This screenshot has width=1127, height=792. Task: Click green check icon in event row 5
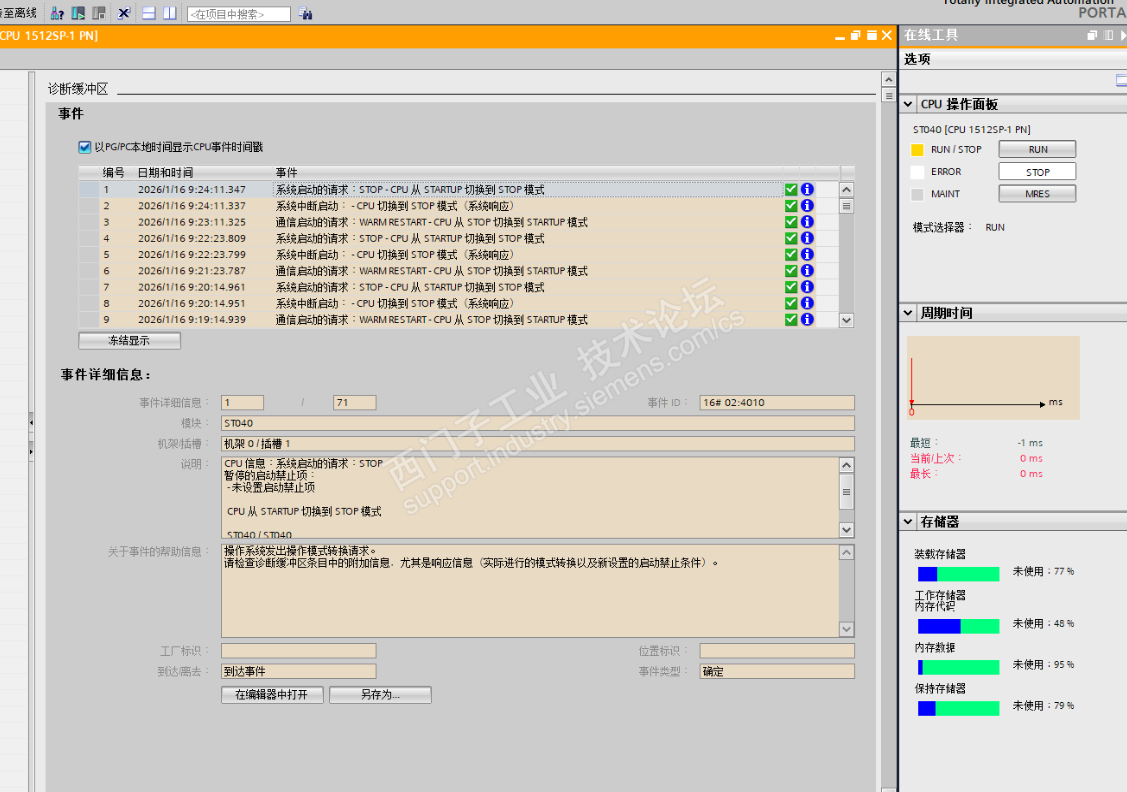tap(791, 254)
